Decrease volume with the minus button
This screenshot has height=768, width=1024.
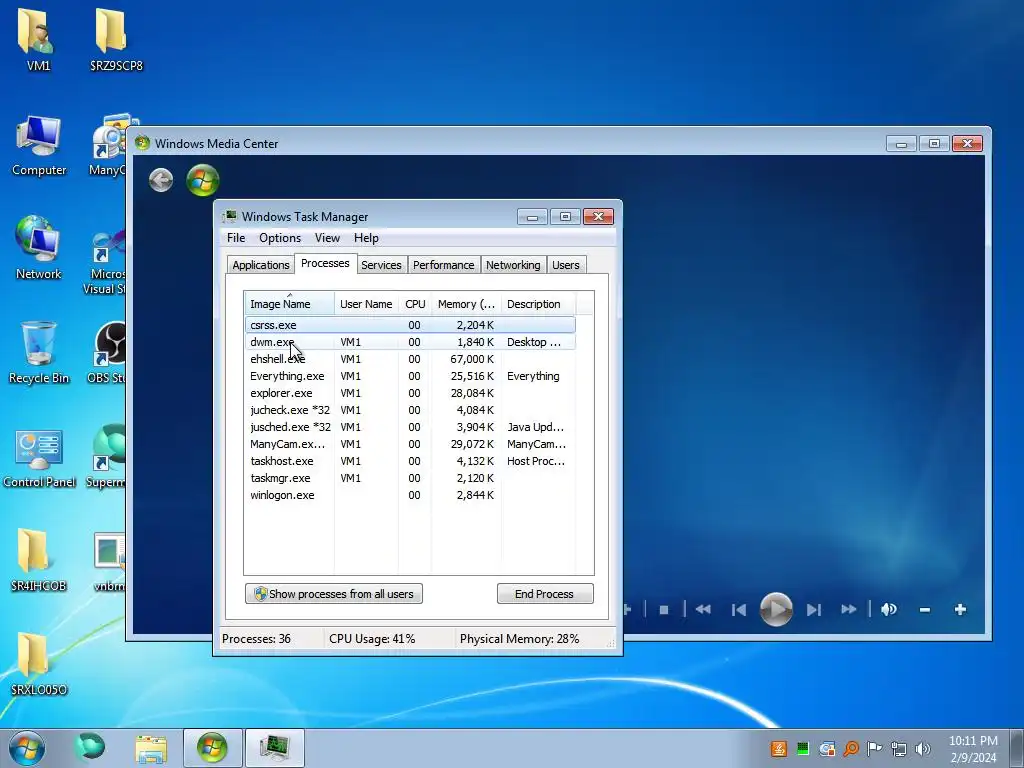point(925,610)
